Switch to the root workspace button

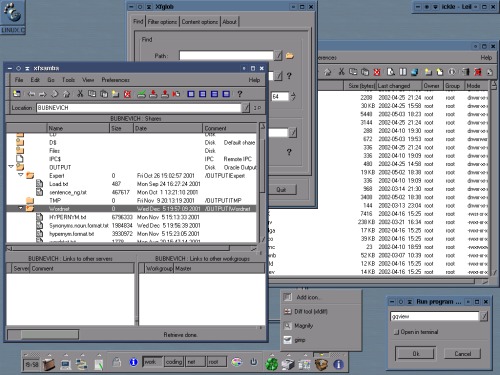217,362
